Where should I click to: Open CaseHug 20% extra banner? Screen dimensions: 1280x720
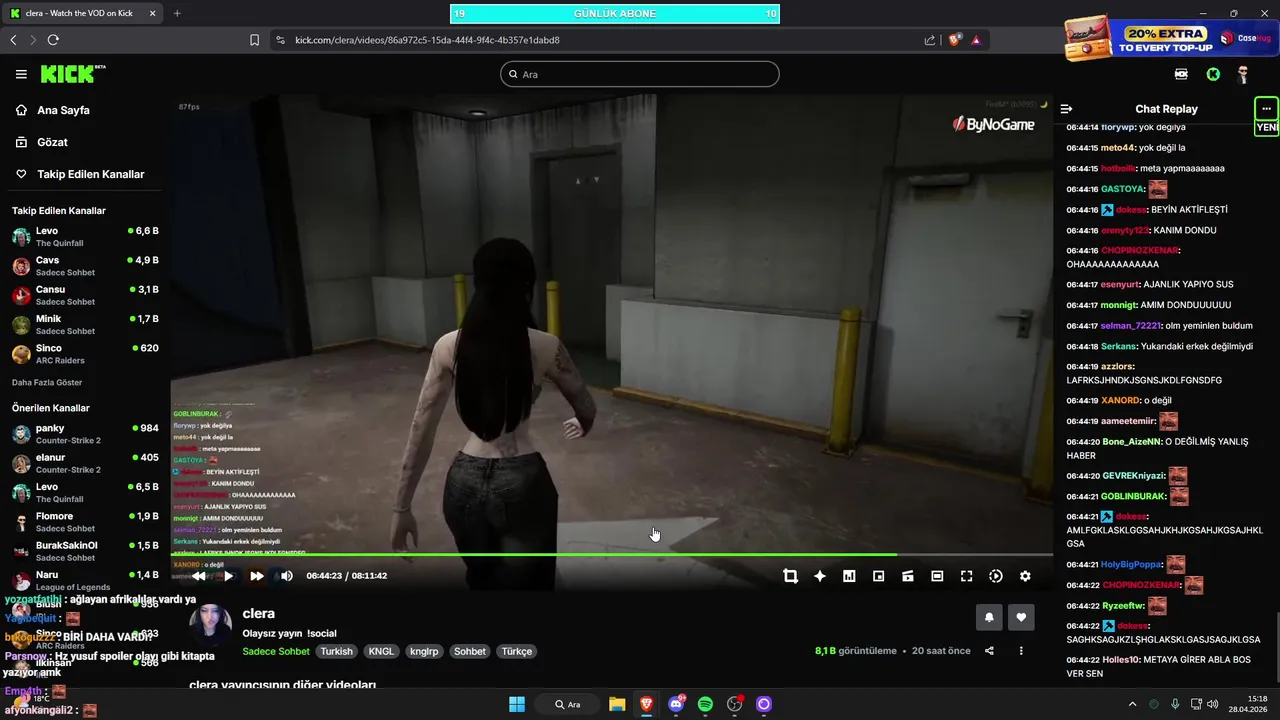pos(1170,37)
